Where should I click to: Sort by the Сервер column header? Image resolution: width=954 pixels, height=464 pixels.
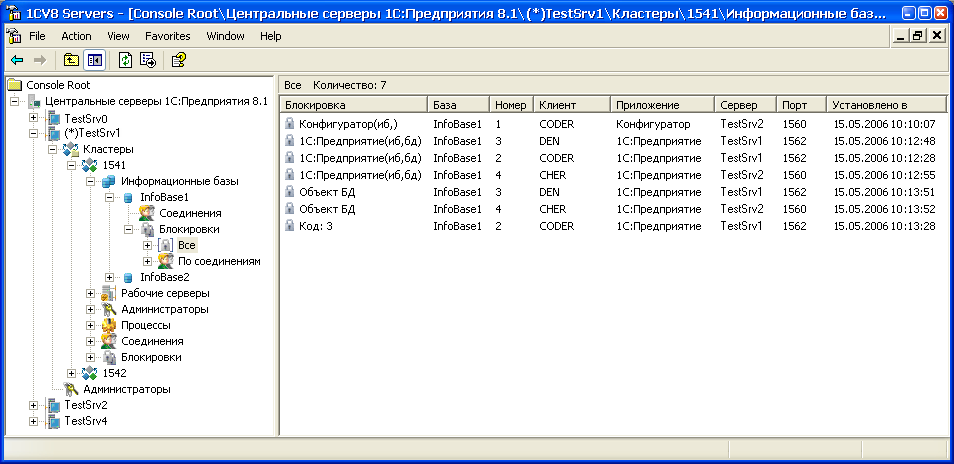coord(746,105)
